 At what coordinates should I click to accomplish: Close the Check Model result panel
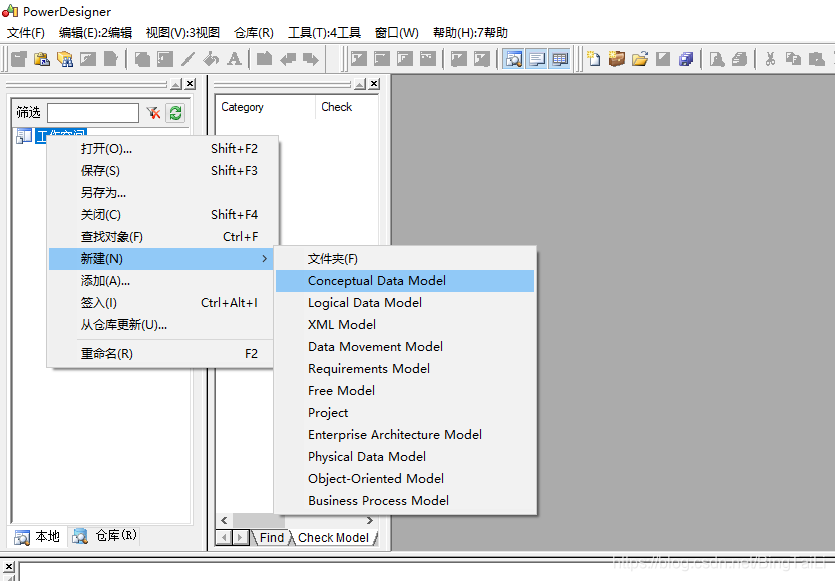pyautogui.click(x=374, y=84)
